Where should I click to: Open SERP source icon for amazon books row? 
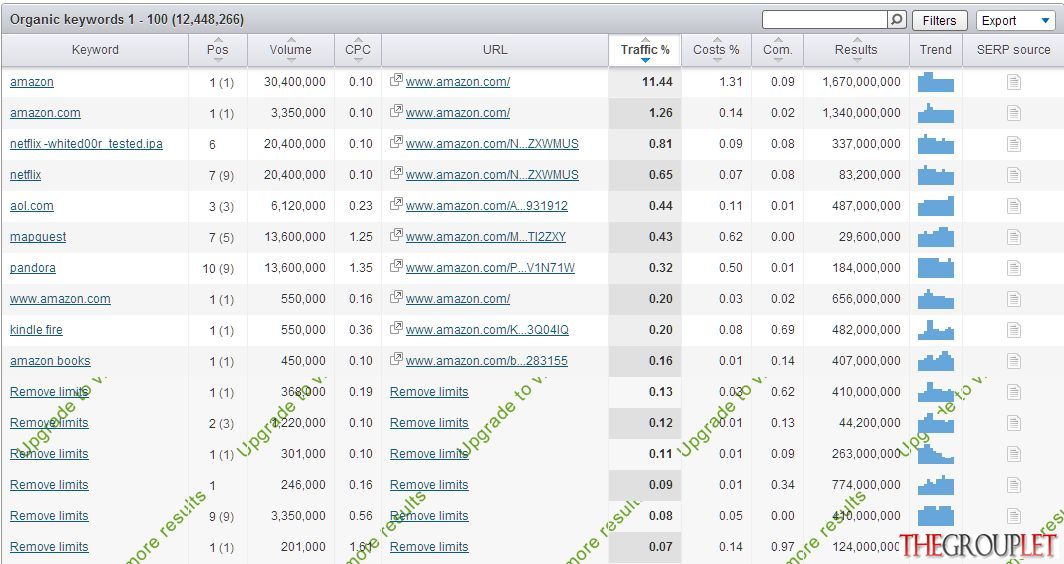click(x=1013, y=361)
